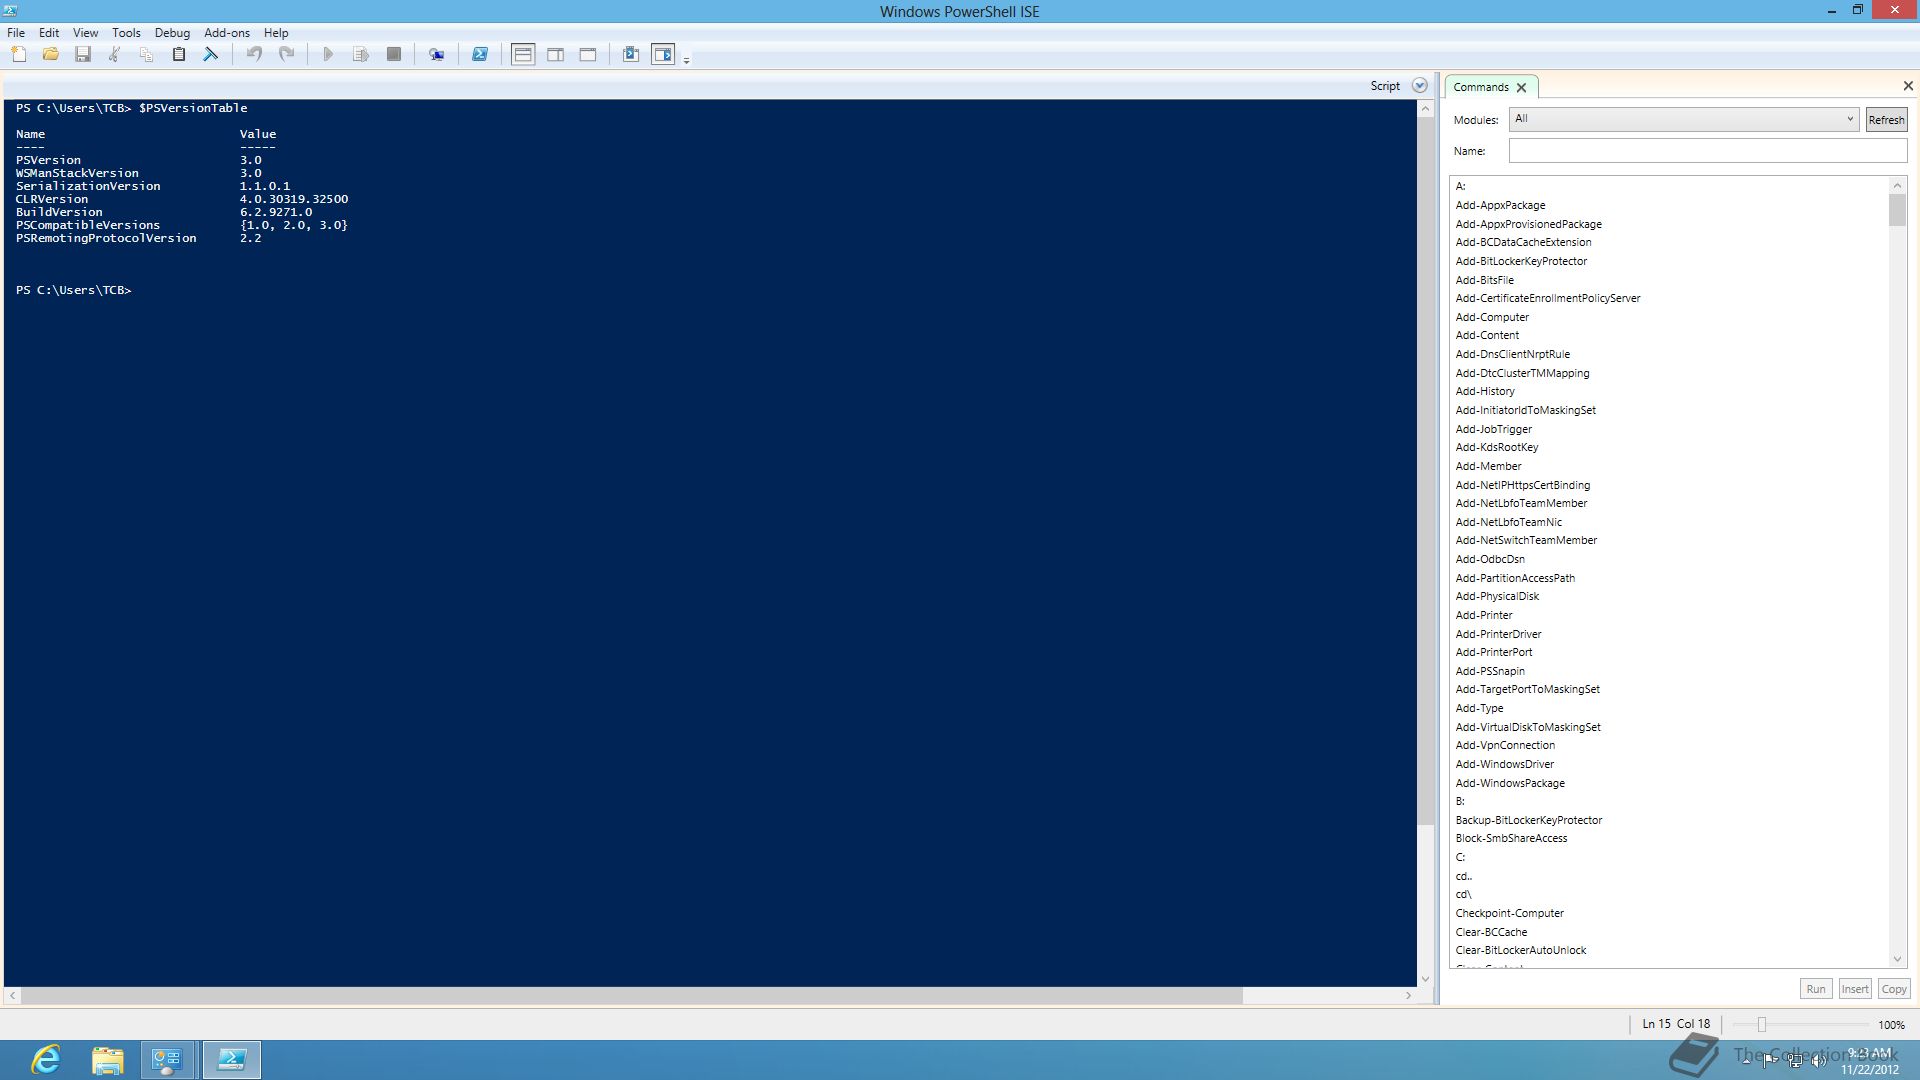This screenshot has width=1920, height=1080.
Task: Click the Open script folder icon
Action: tap(51, 55)
